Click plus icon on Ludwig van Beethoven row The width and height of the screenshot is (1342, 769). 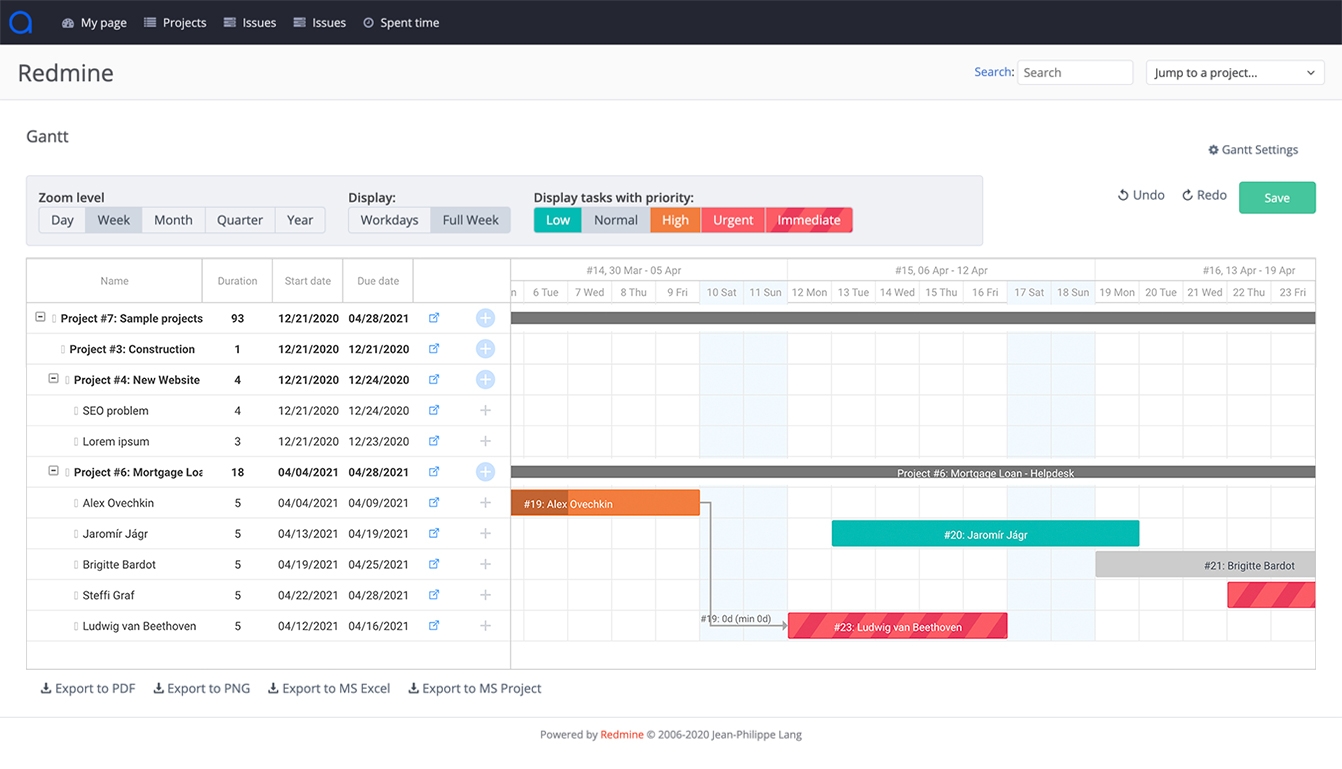pos(485,626)
